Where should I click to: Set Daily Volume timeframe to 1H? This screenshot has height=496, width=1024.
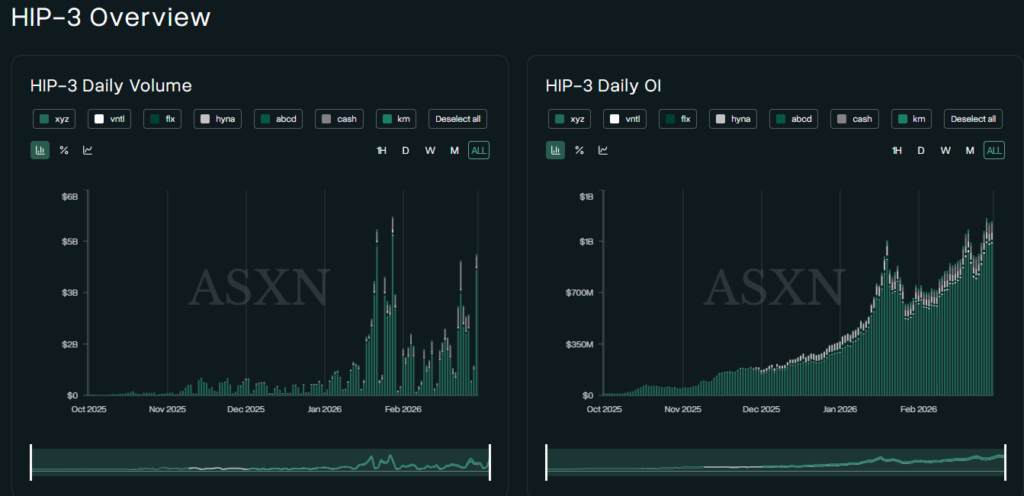click(381, 151)
